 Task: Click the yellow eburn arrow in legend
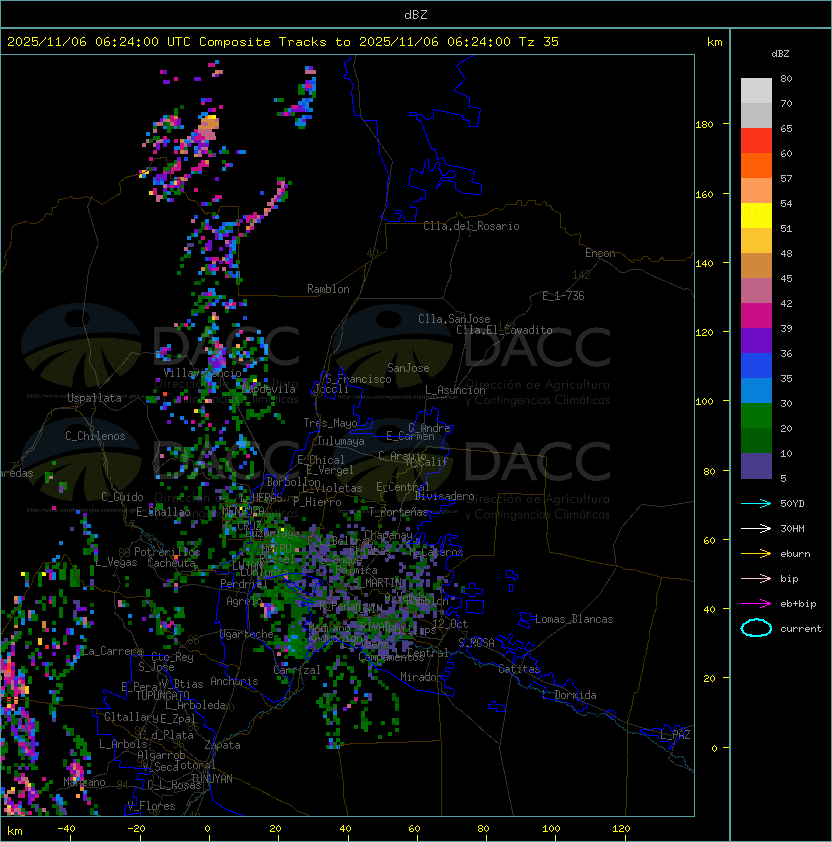[756, 554]
